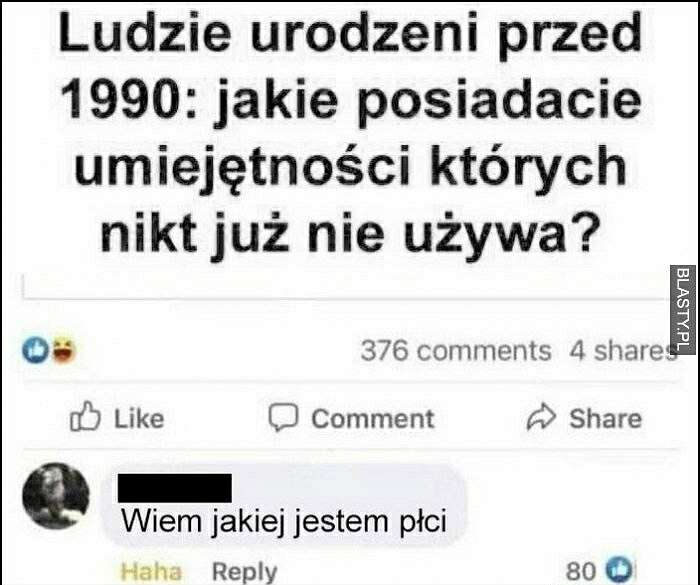
Task: Click the blue like icon beside 80
Action: coord(619,570)
